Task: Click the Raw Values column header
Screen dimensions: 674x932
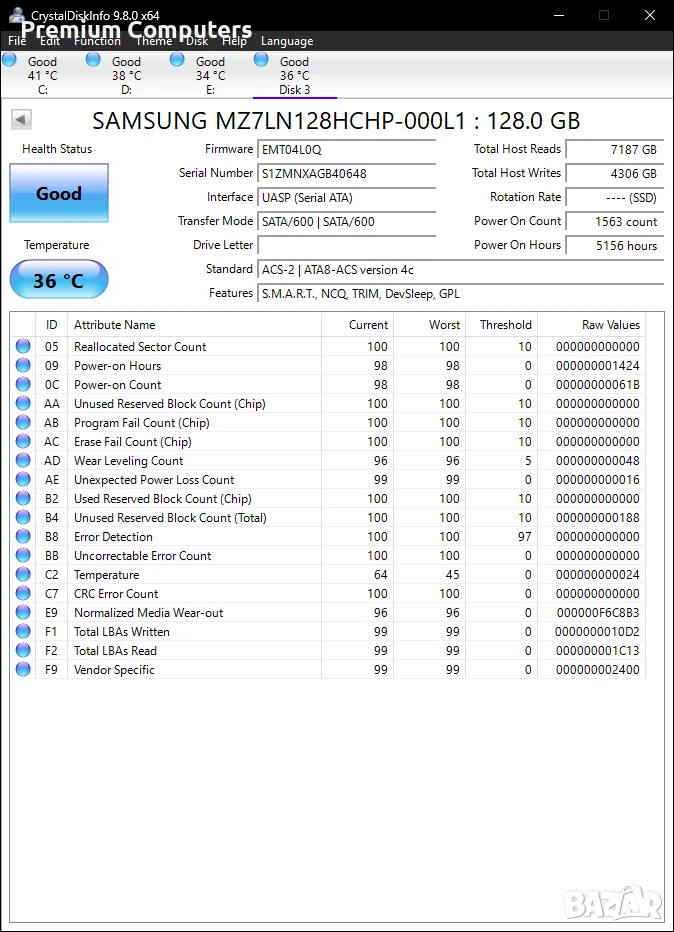Action: point(591,325)
